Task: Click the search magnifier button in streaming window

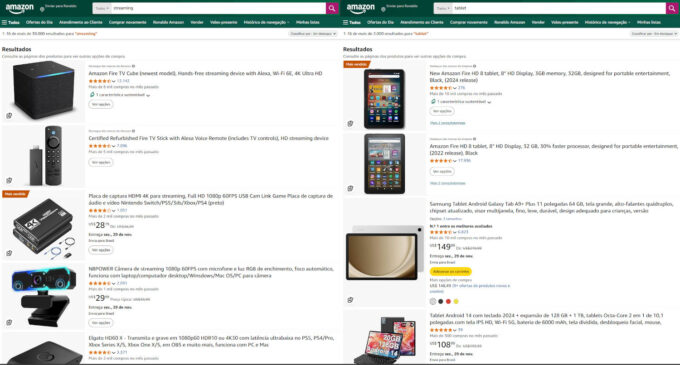Action: (x=332, y=8)
